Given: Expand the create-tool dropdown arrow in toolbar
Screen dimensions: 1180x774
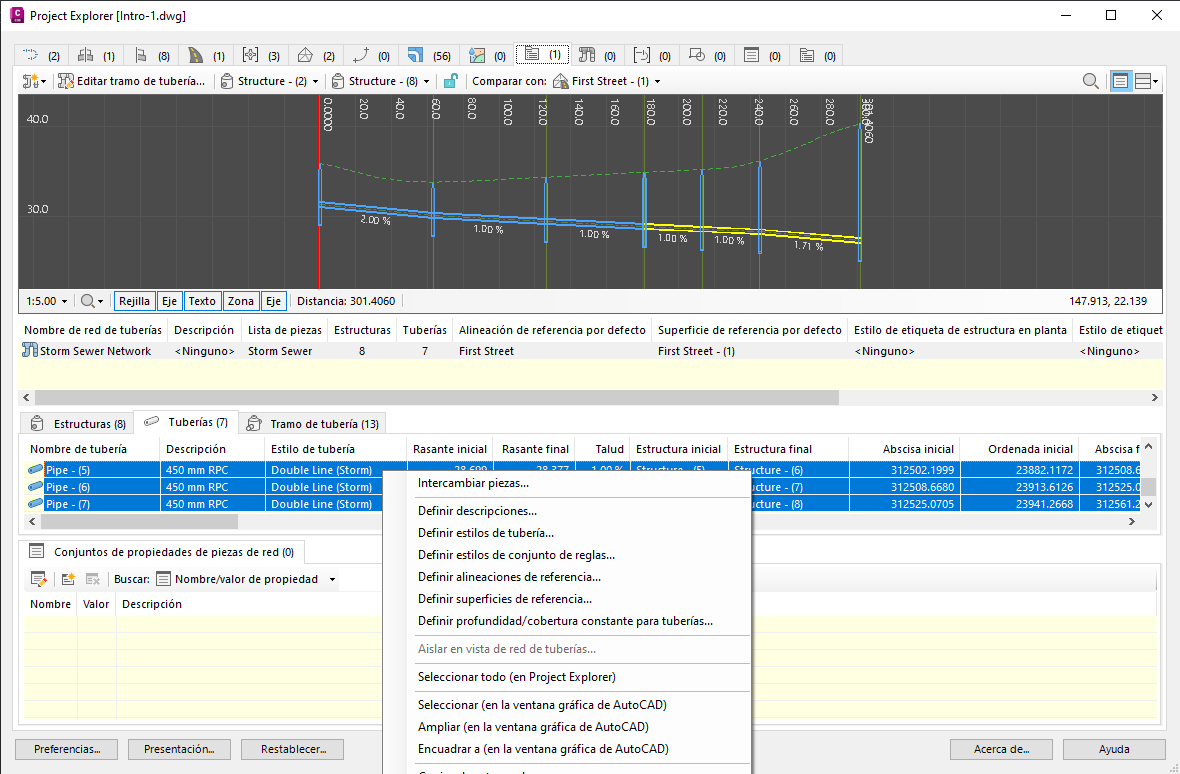Looking at the screenshot, I should click(x=44, y=82).
